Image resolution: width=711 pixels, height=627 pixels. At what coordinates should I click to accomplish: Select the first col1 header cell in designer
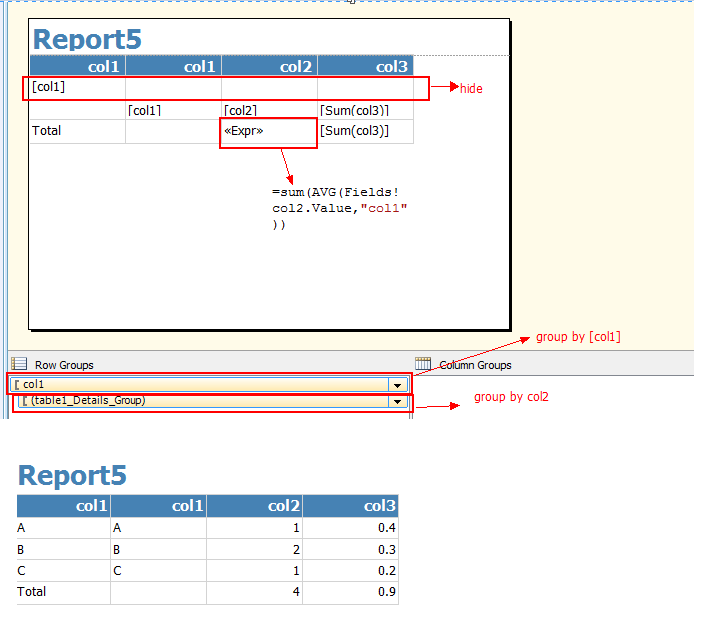click(78, 66)
